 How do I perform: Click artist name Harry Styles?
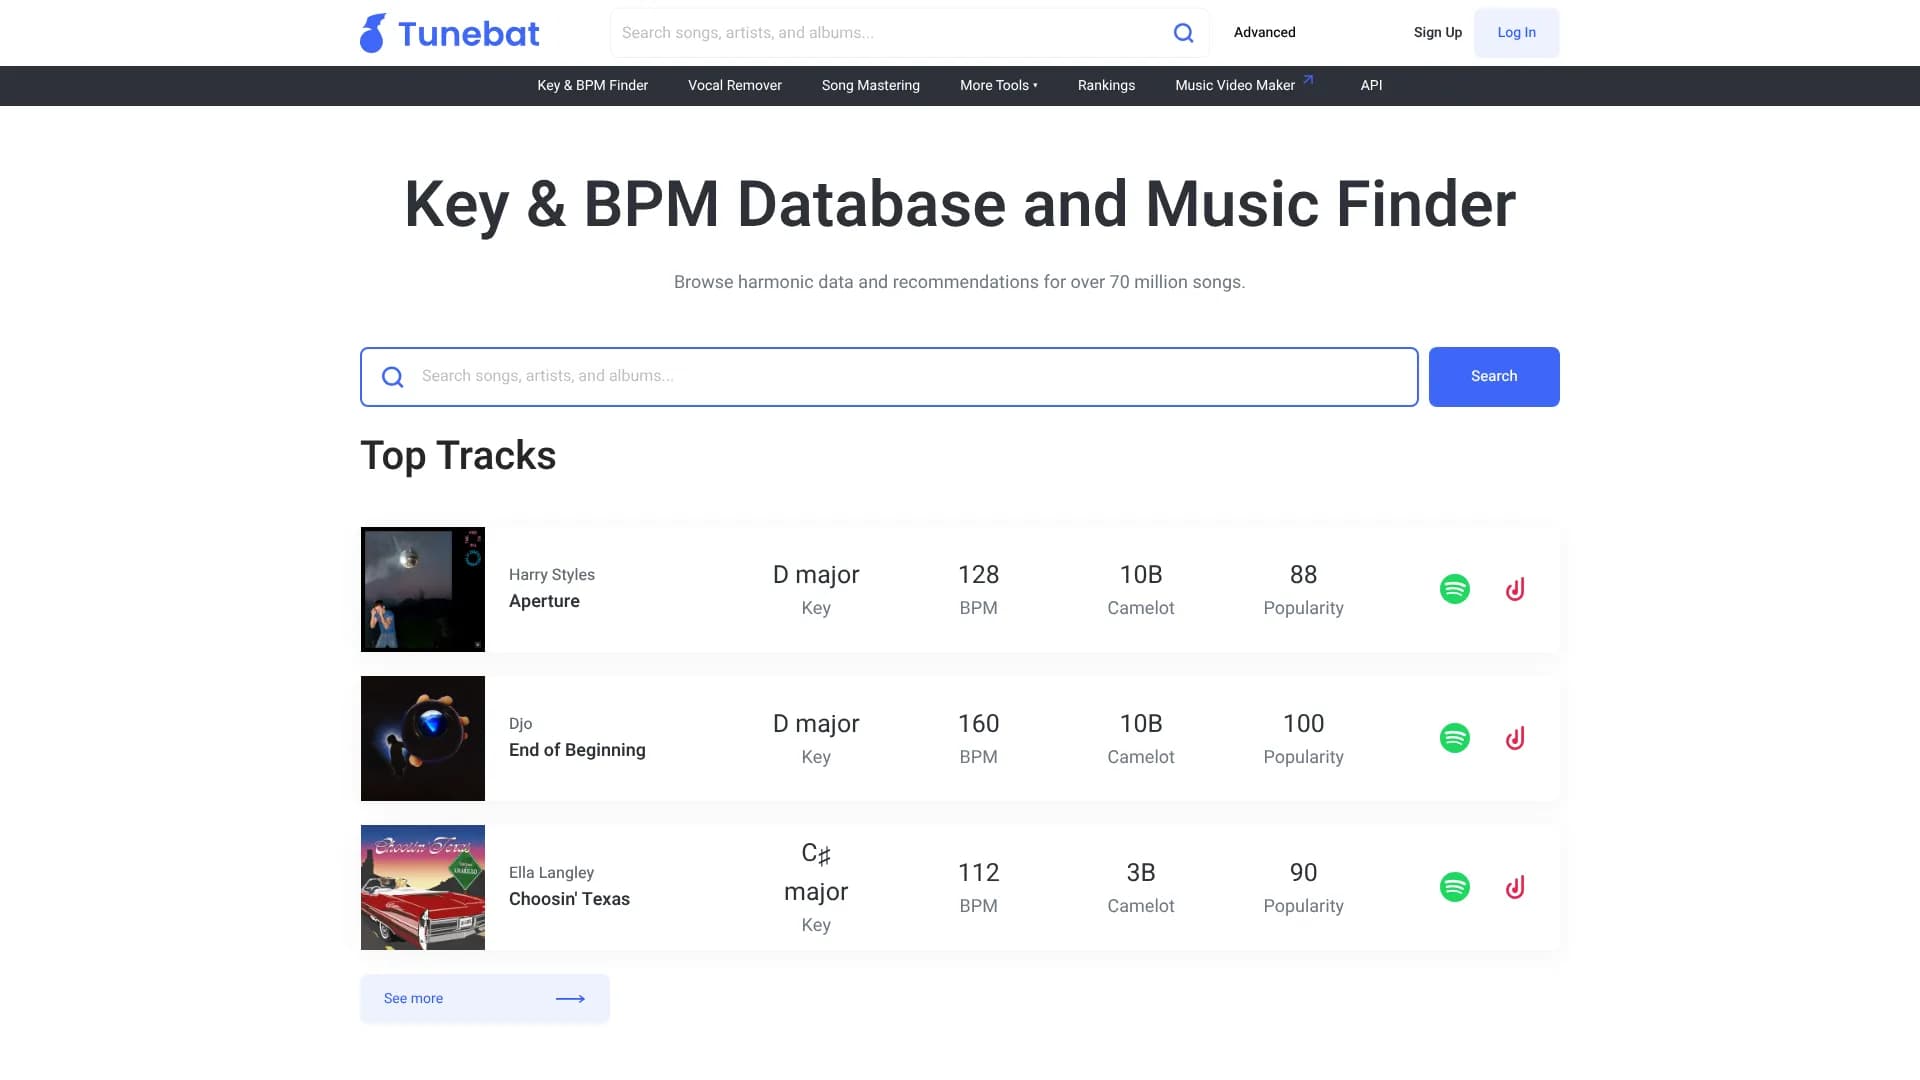click(552, 575)
